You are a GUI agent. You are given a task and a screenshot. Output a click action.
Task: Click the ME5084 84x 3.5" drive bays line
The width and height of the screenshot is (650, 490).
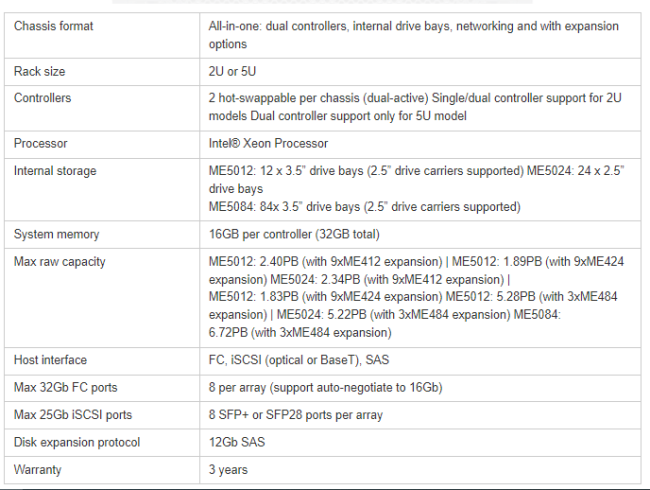coord(364,207)
